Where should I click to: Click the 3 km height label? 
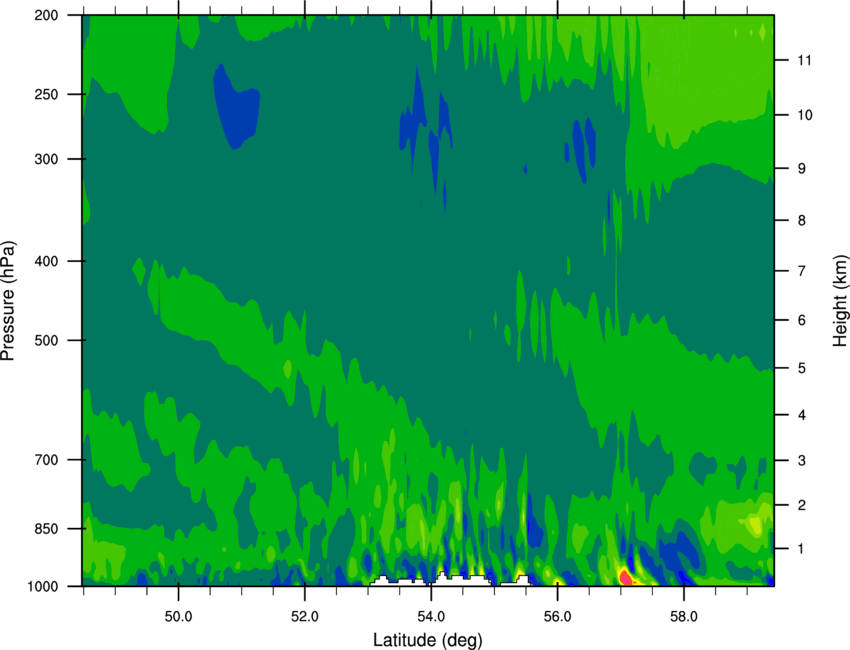pos(802,461)
